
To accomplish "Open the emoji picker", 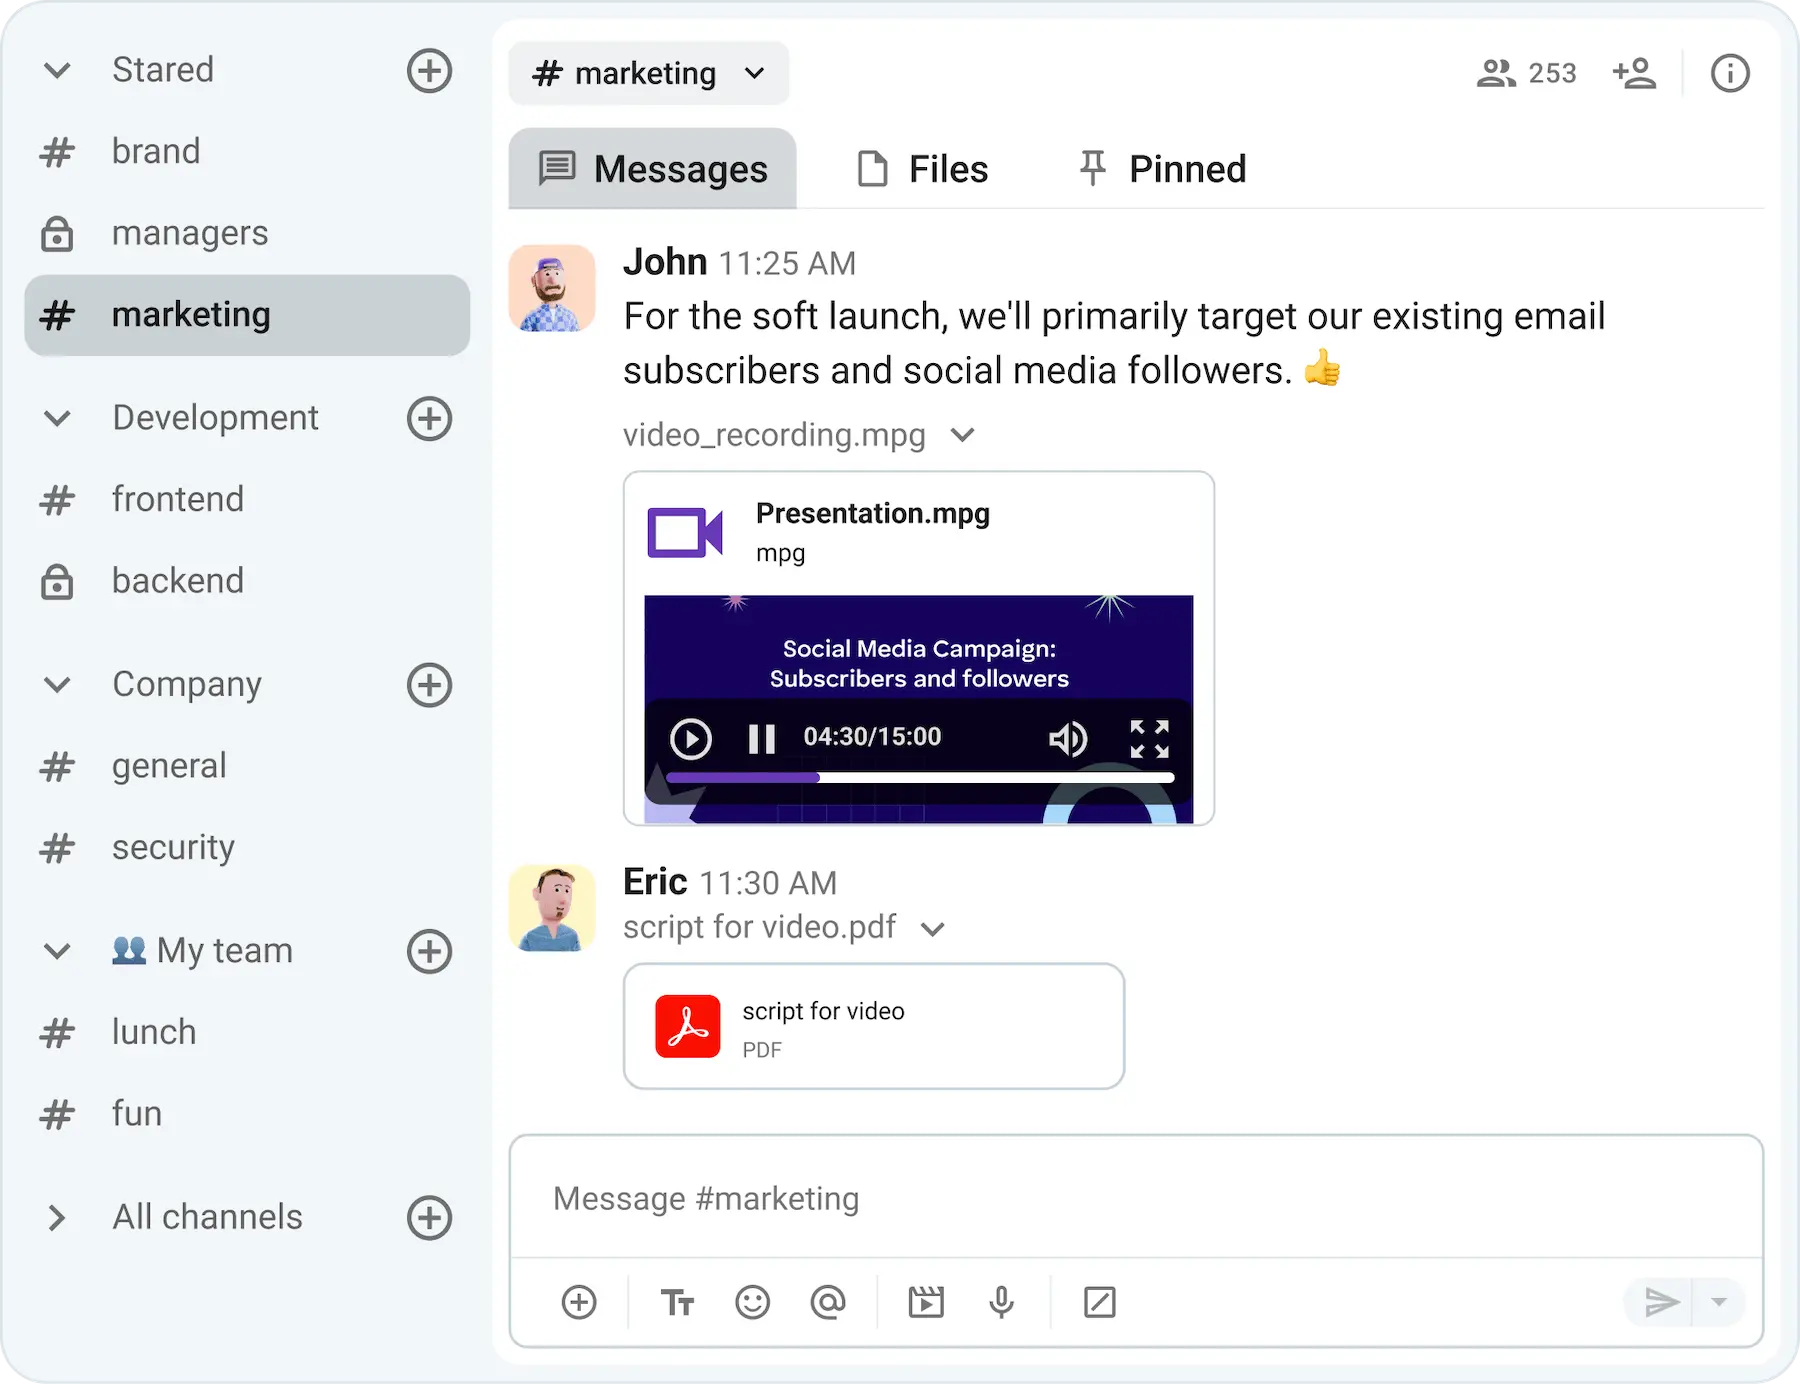I will [x=752, y=1302].
